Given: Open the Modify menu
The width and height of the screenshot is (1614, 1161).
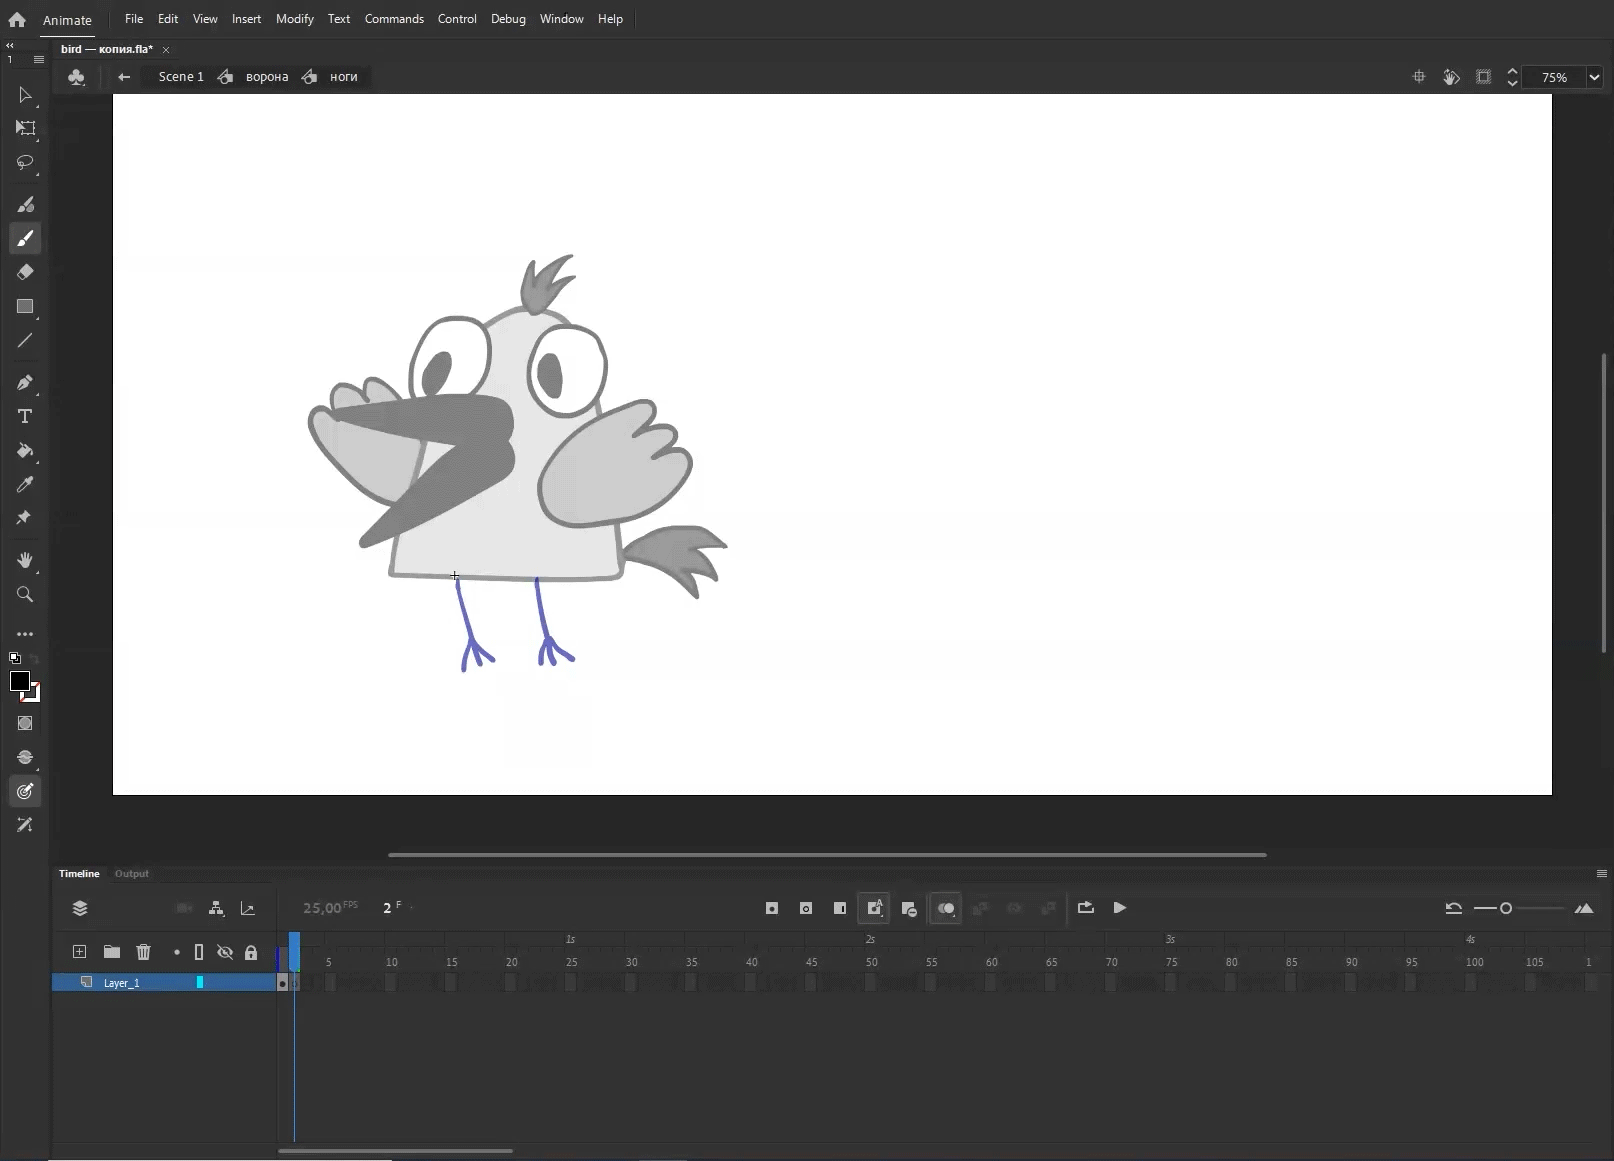Looking at the screenshot, I should [x=294, y=19].
